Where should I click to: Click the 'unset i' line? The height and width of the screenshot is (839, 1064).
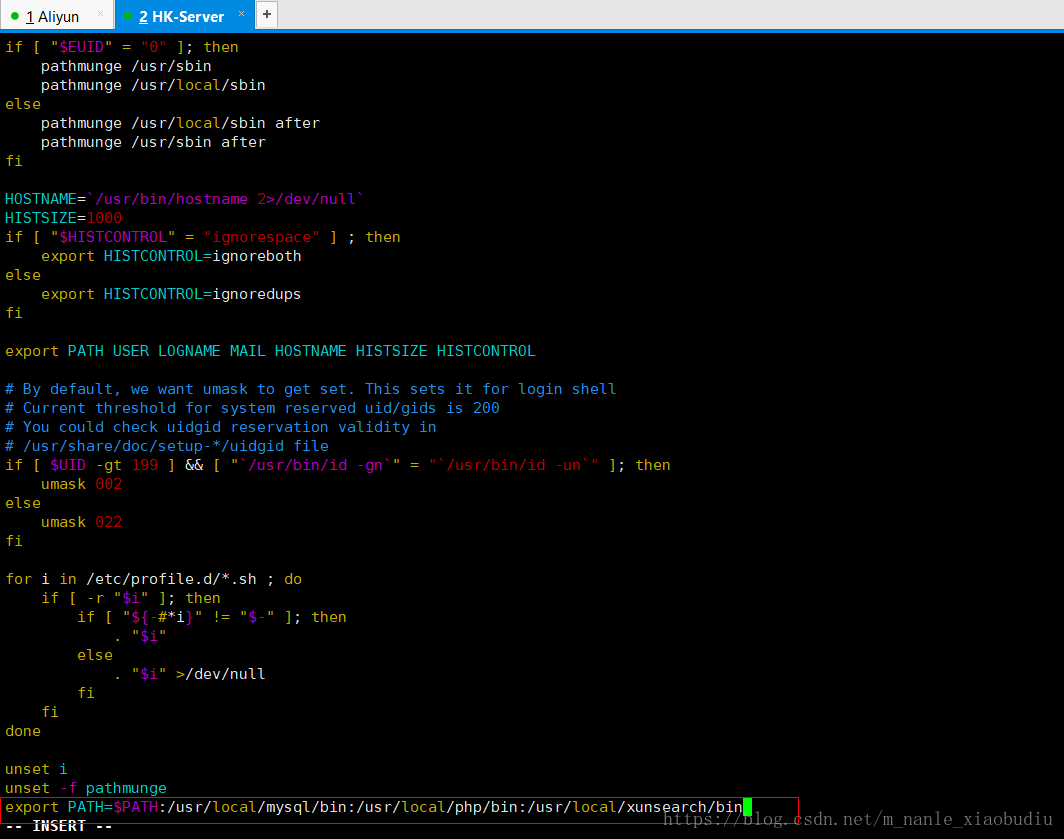[36, 769]
